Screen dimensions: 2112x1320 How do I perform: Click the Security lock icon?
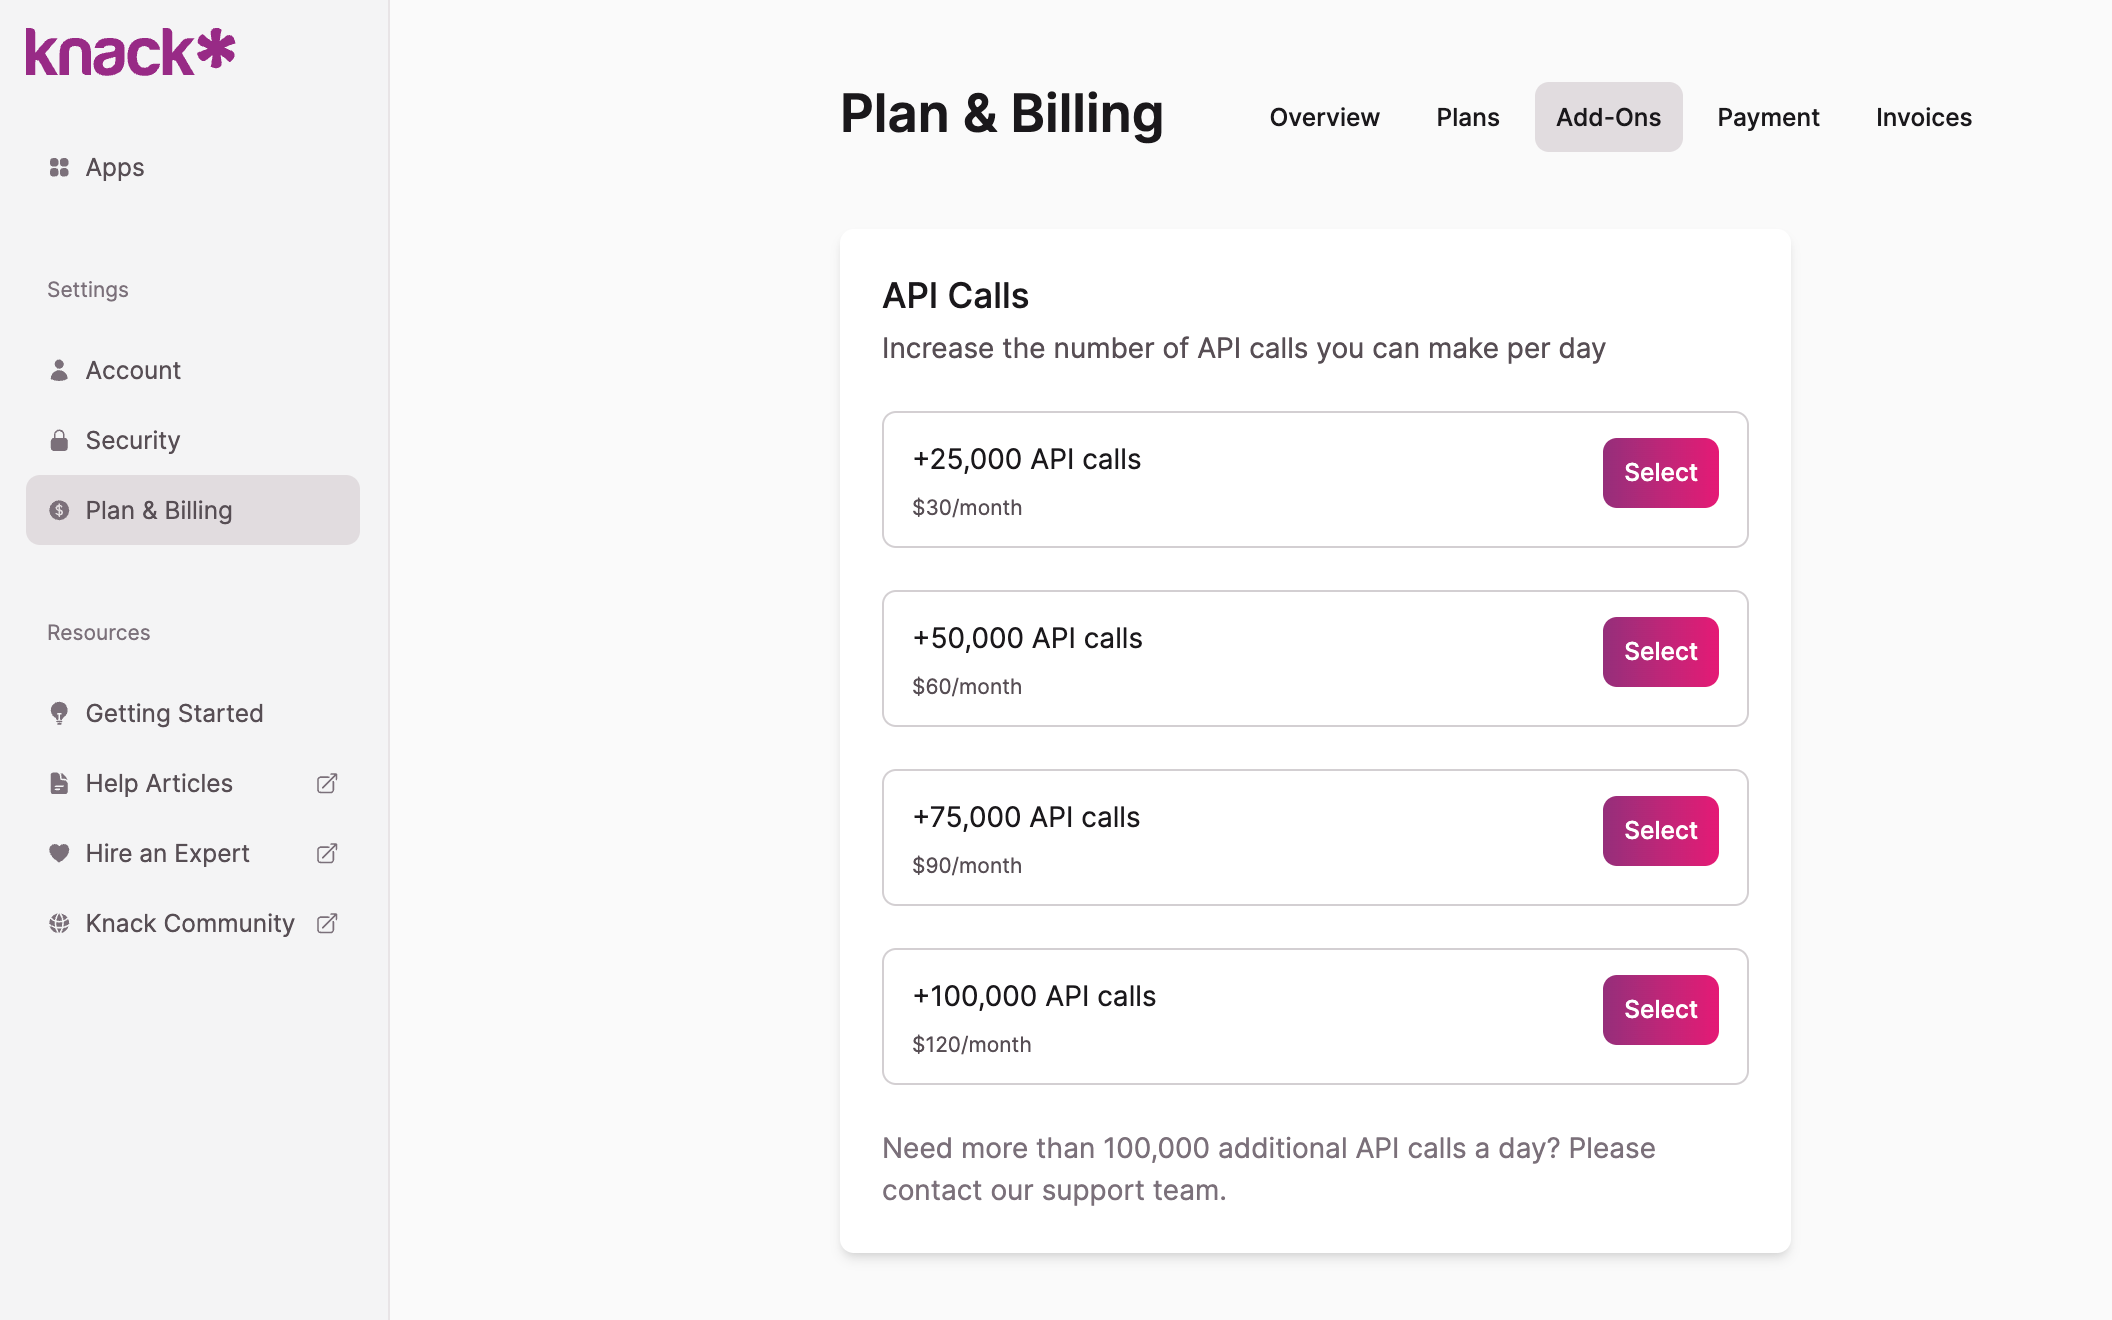point(59,440)
